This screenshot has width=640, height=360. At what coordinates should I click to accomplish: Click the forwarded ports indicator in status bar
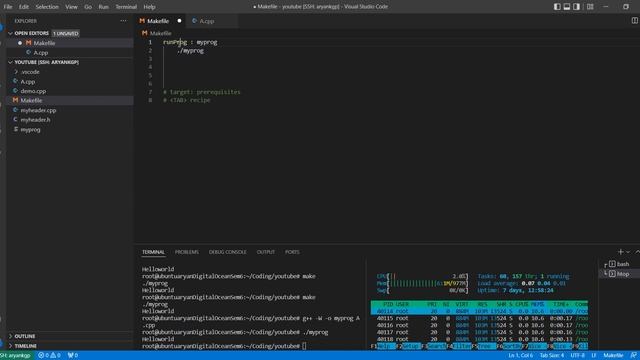[x=73, y=356]
